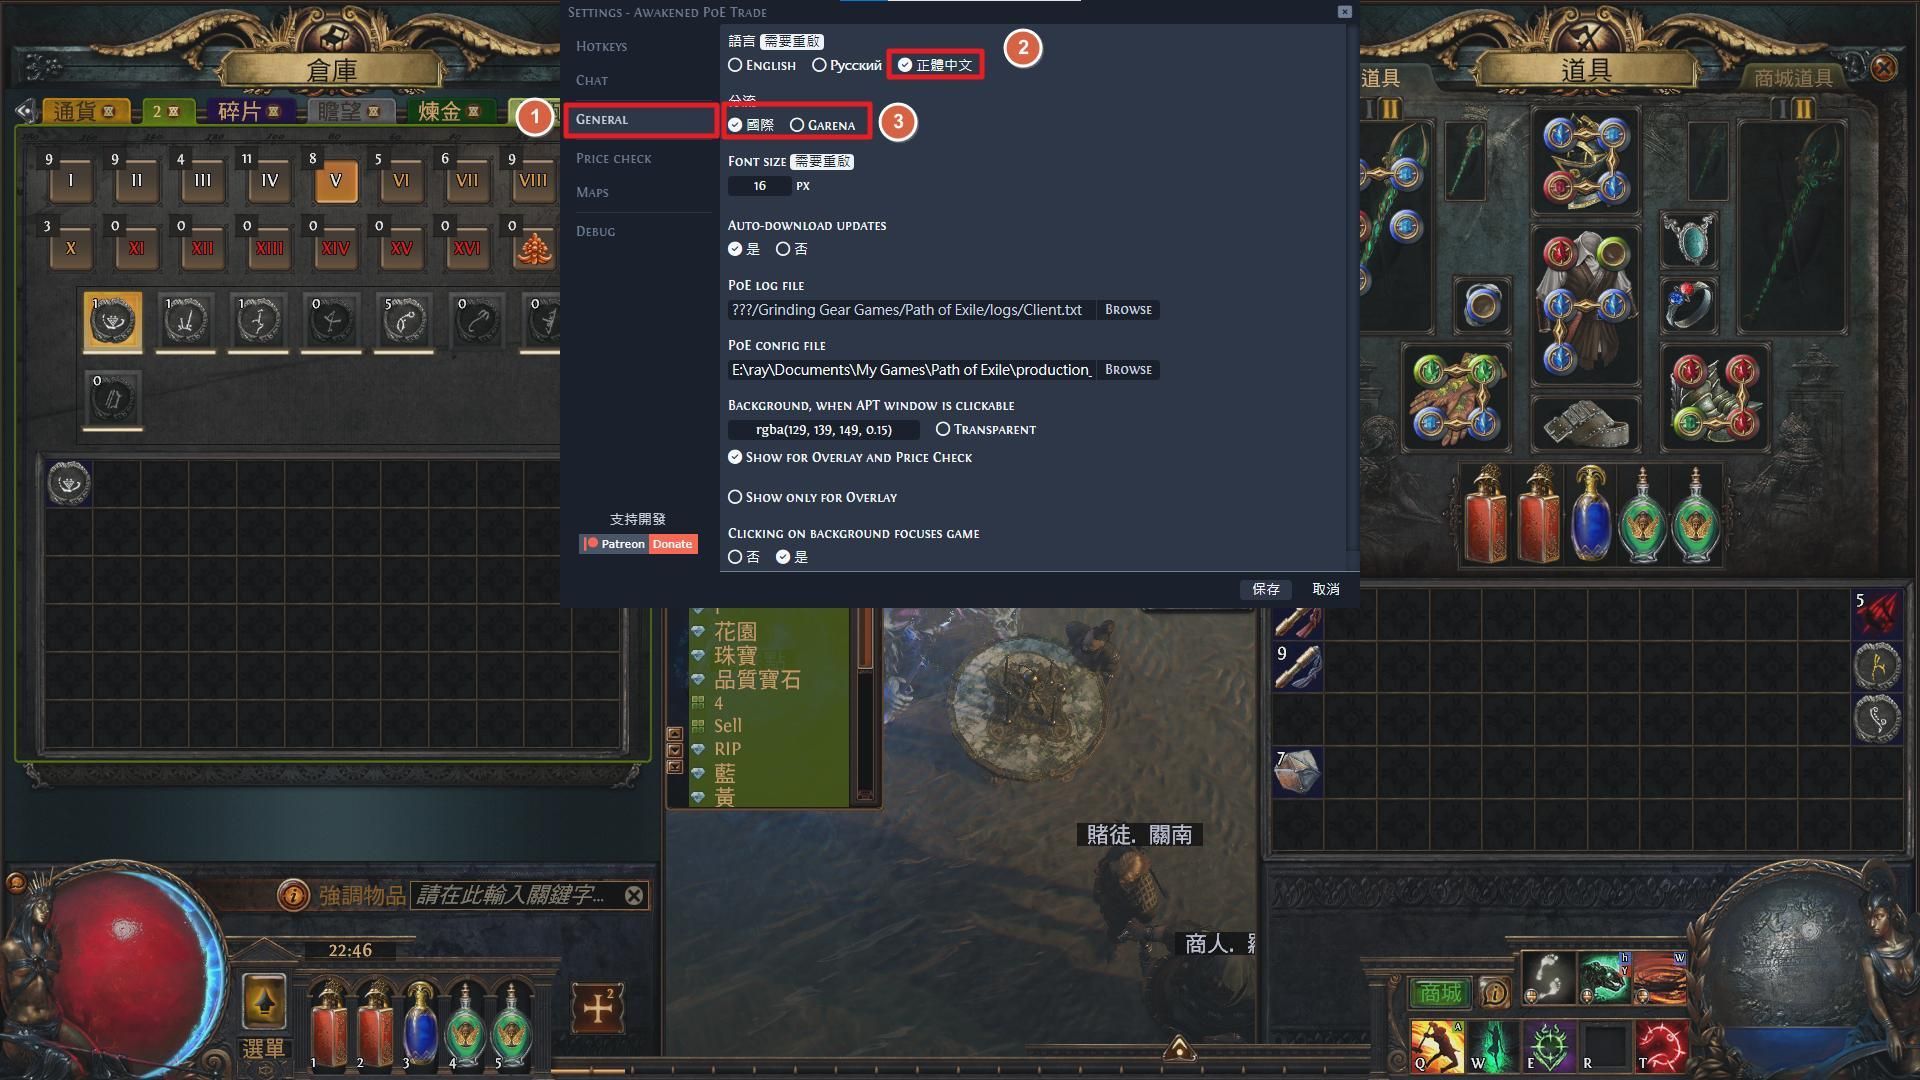
Task: Enable Transparent background option
Action: pyautogui.click(x=942, y=429)
